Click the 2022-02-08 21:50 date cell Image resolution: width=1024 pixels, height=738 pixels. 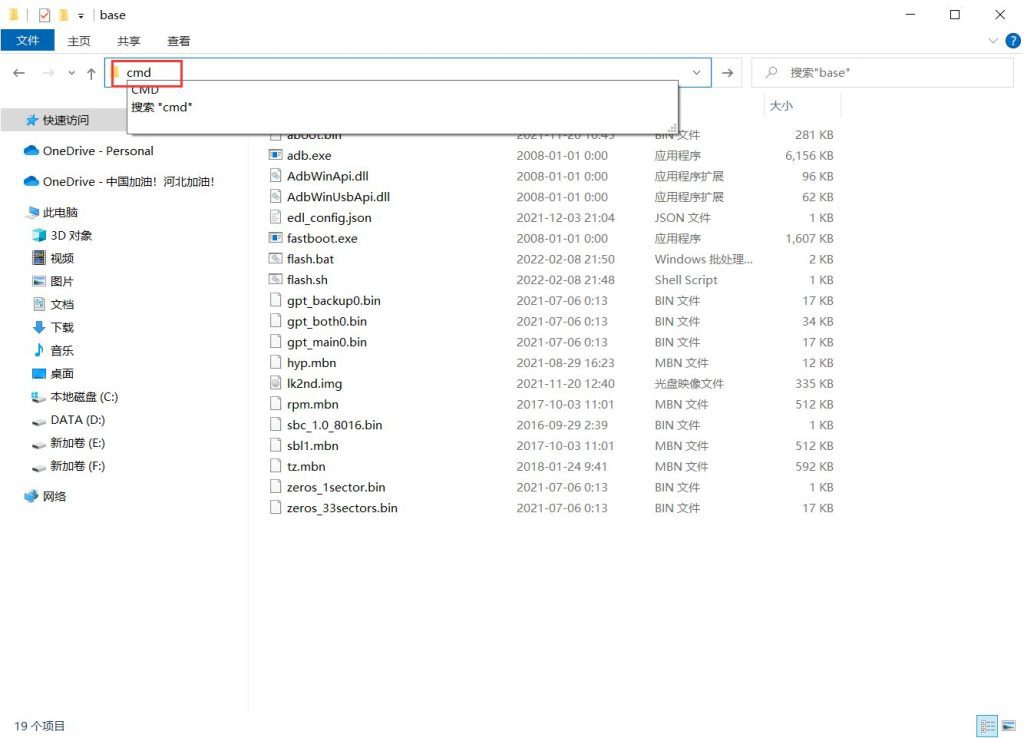tap(565, 259)
